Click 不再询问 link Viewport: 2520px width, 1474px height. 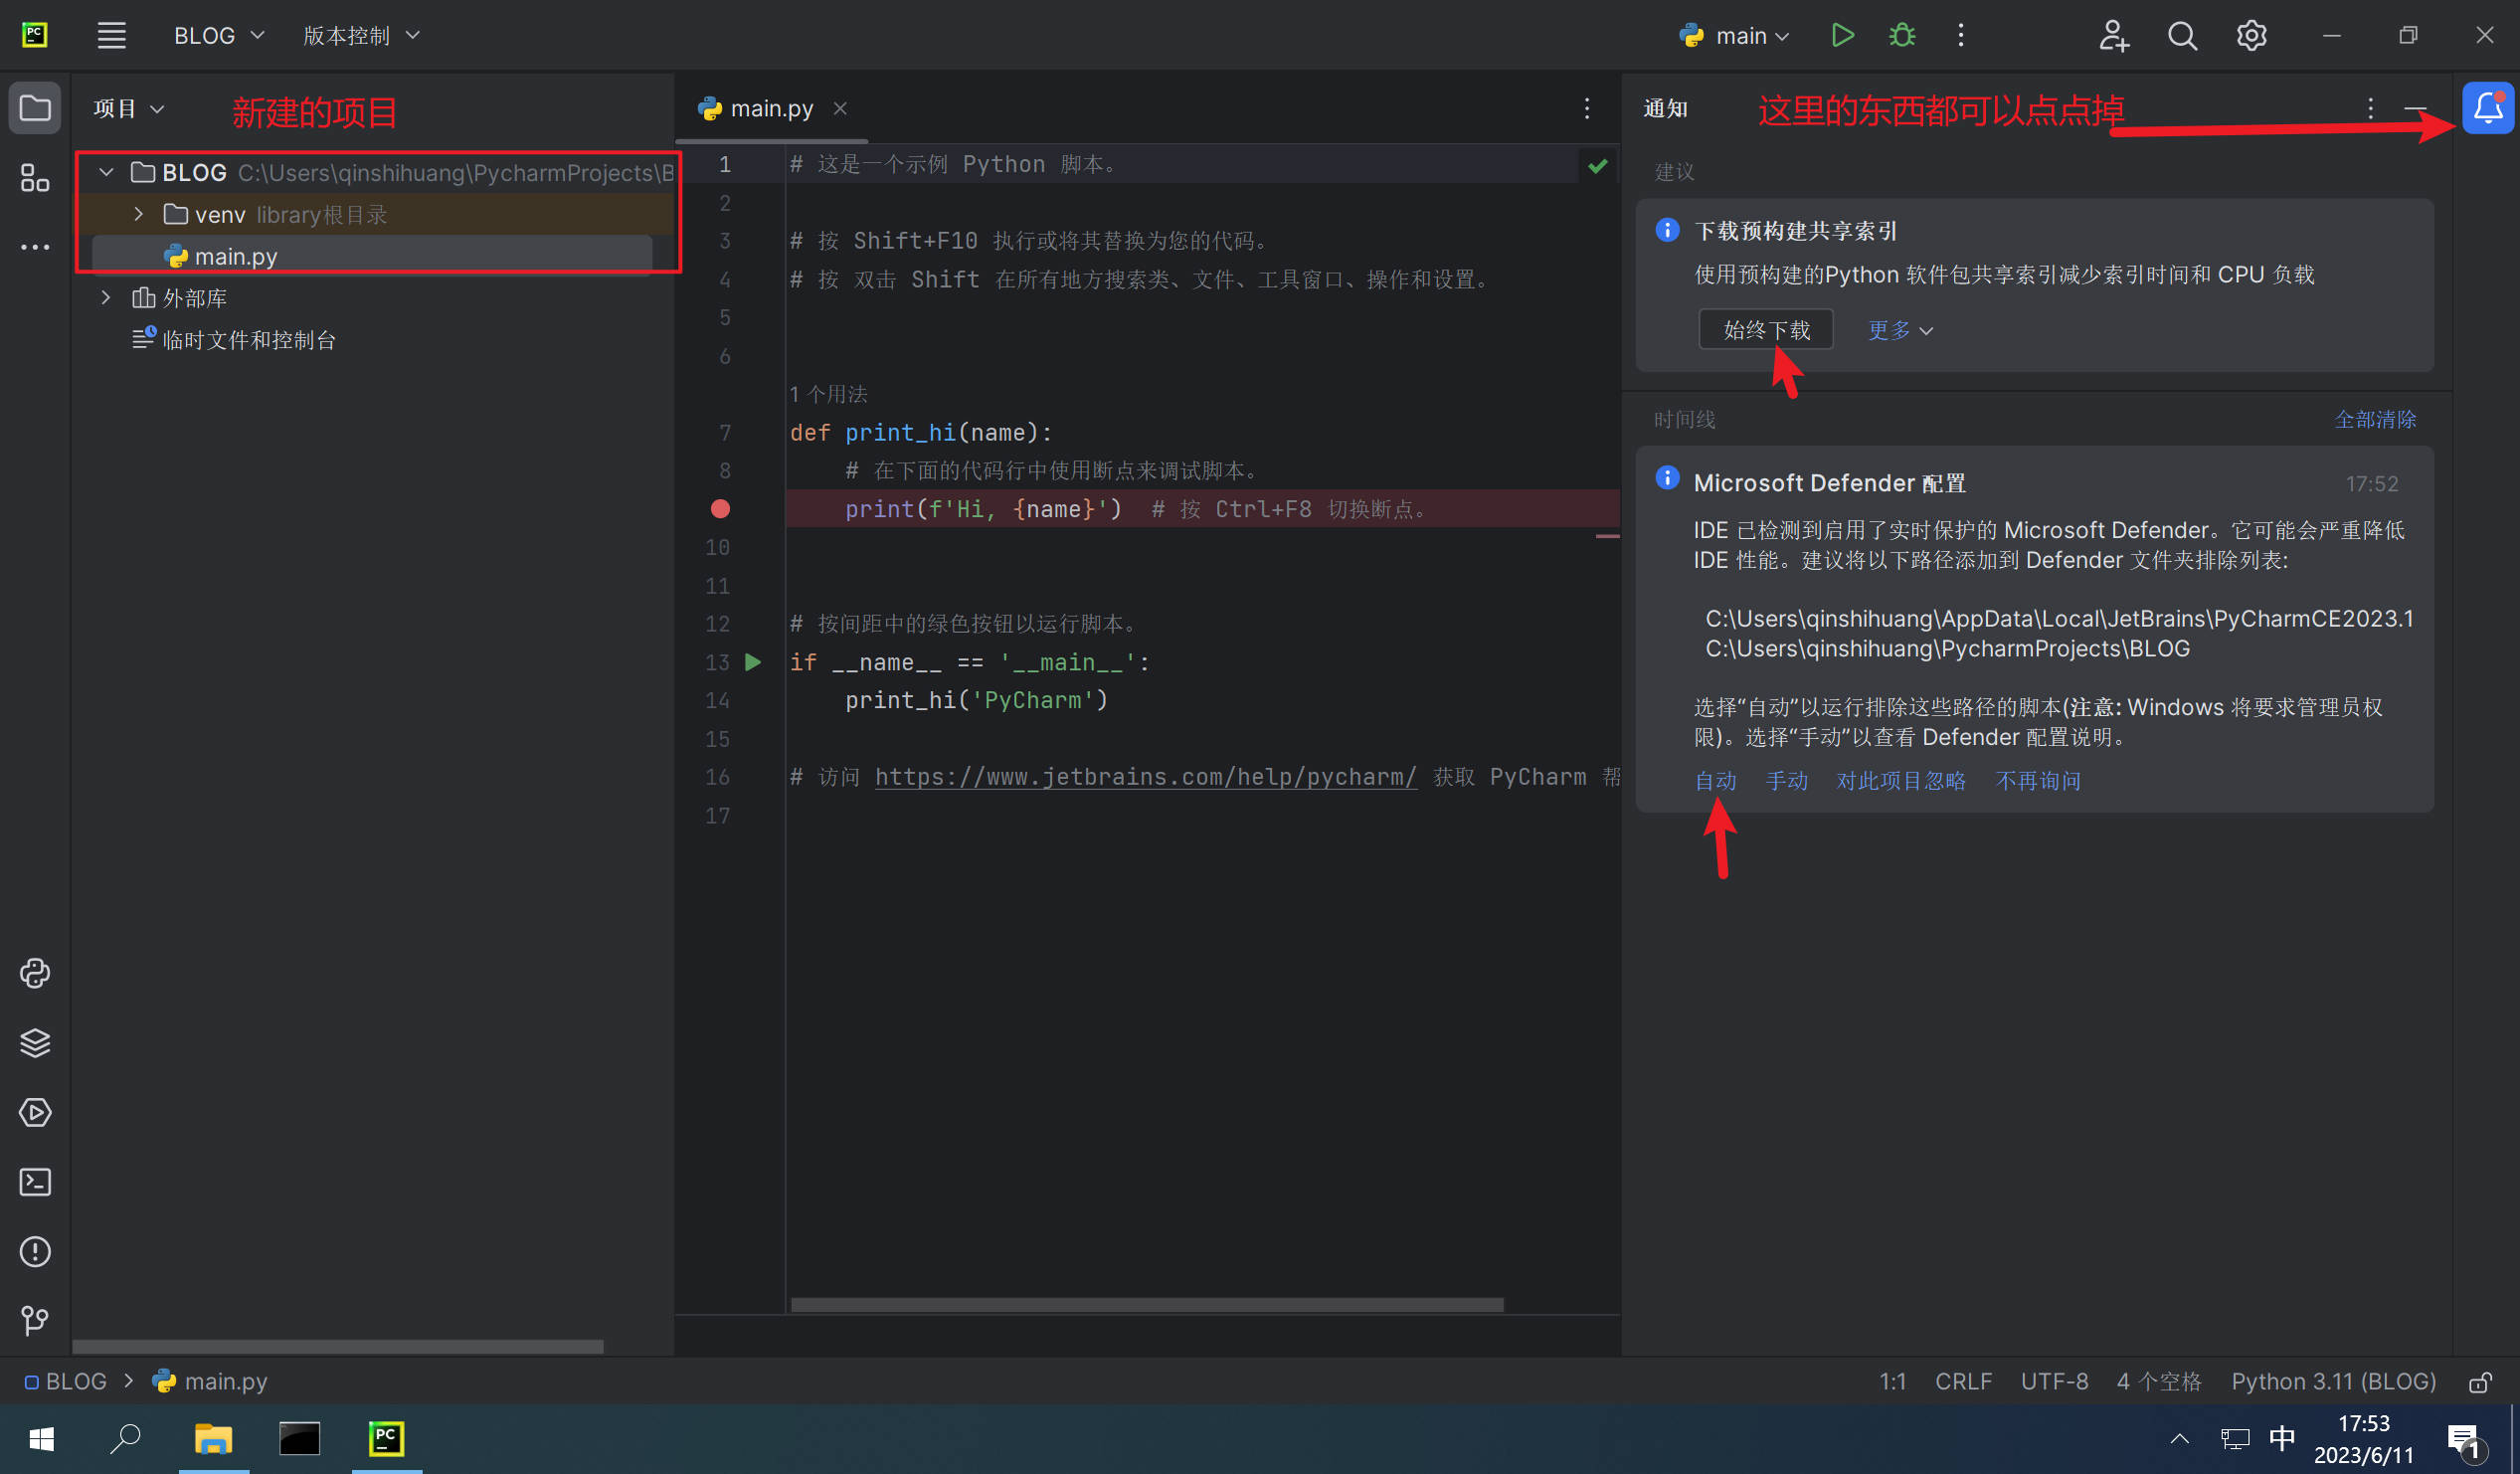[2038, 780]
